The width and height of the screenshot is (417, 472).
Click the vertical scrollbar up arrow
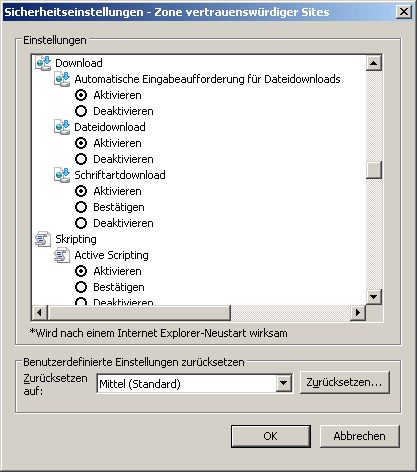click(374, 63)
